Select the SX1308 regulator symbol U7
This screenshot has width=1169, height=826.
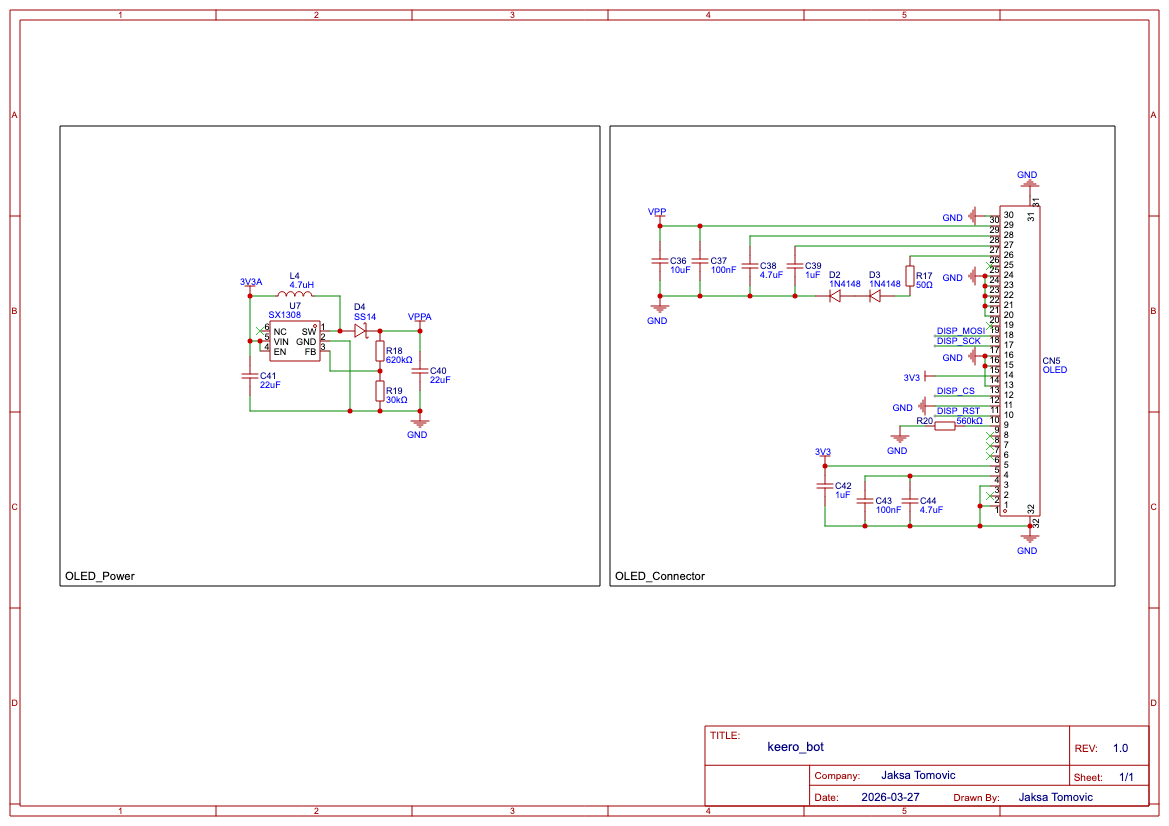tap(295, 340)
